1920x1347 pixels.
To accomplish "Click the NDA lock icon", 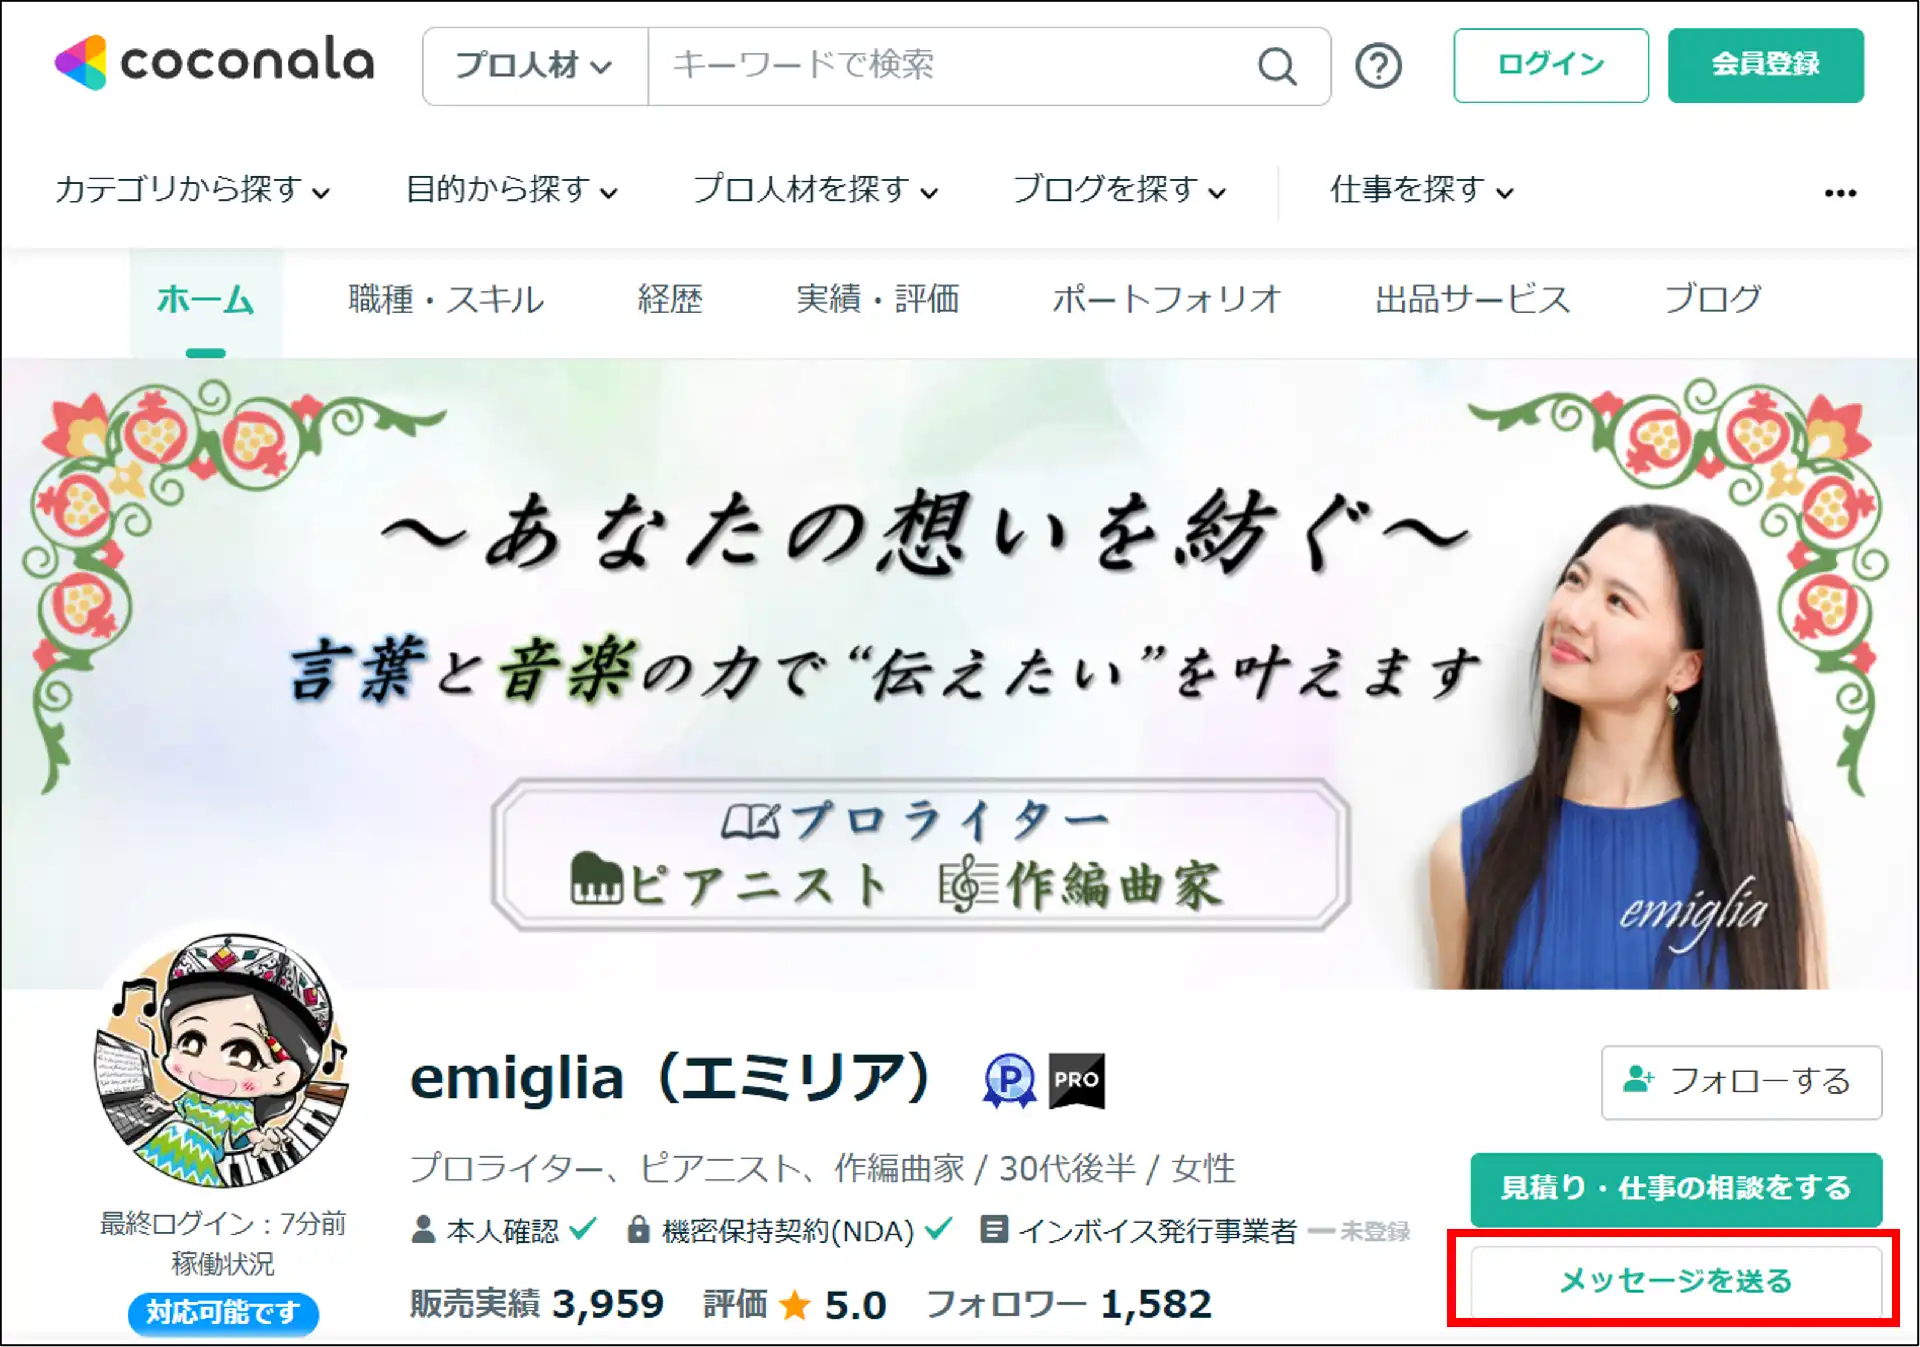I will (x=637, y=1229).
